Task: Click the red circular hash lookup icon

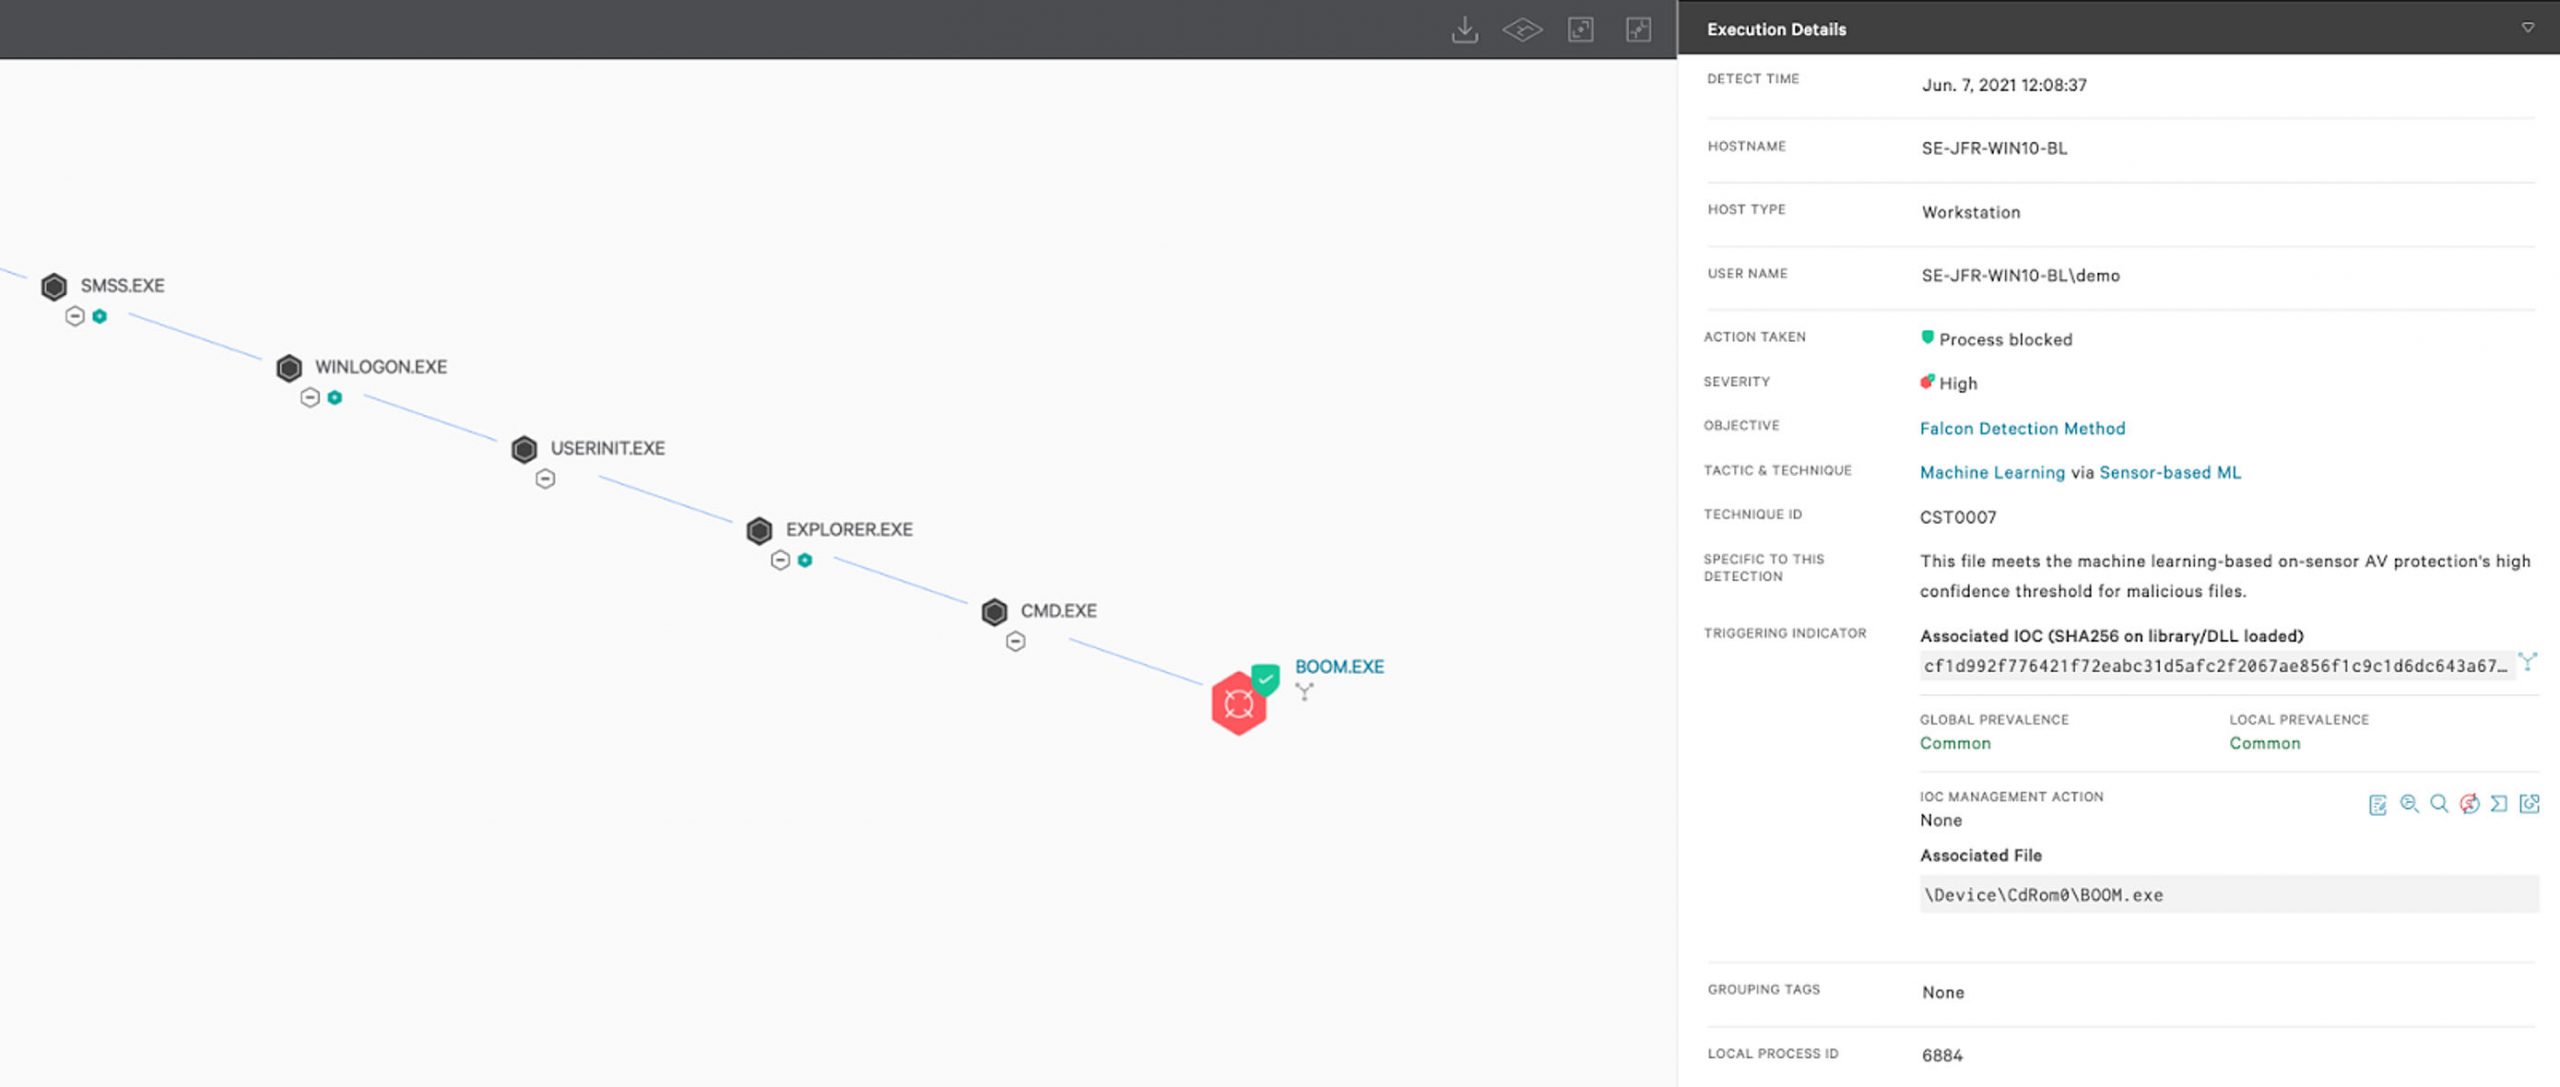Action: [x=2469, y=803]
